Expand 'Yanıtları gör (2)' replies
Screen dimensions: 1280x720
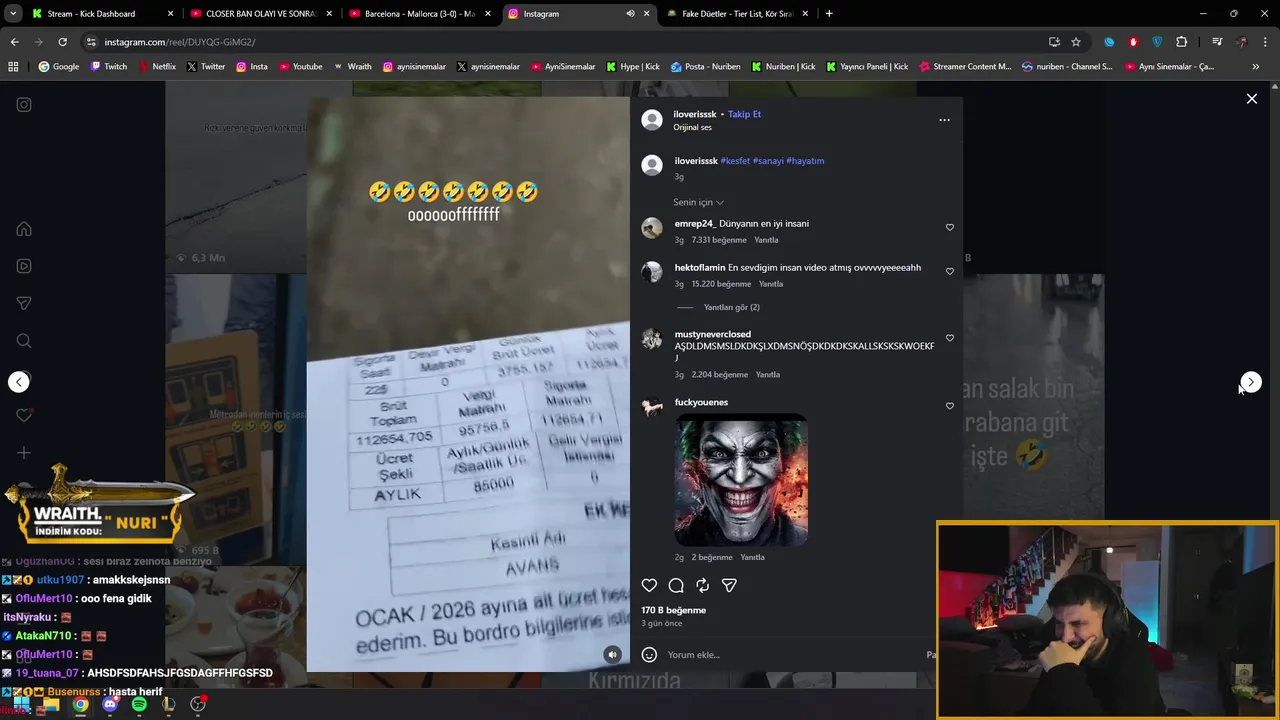(731, 308)
